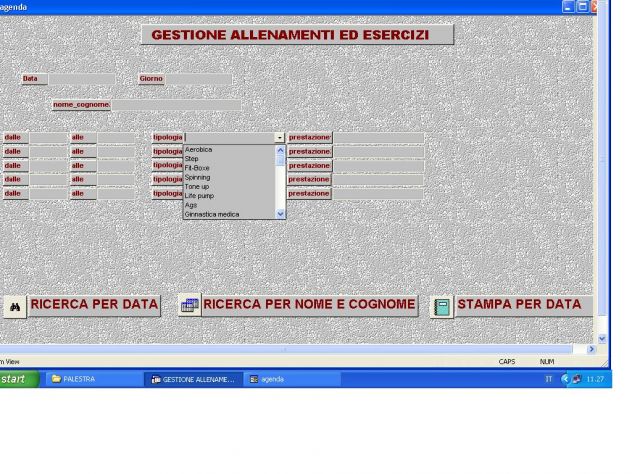
Task: Click the fifth row dalle field
Action: click(48, 194)
